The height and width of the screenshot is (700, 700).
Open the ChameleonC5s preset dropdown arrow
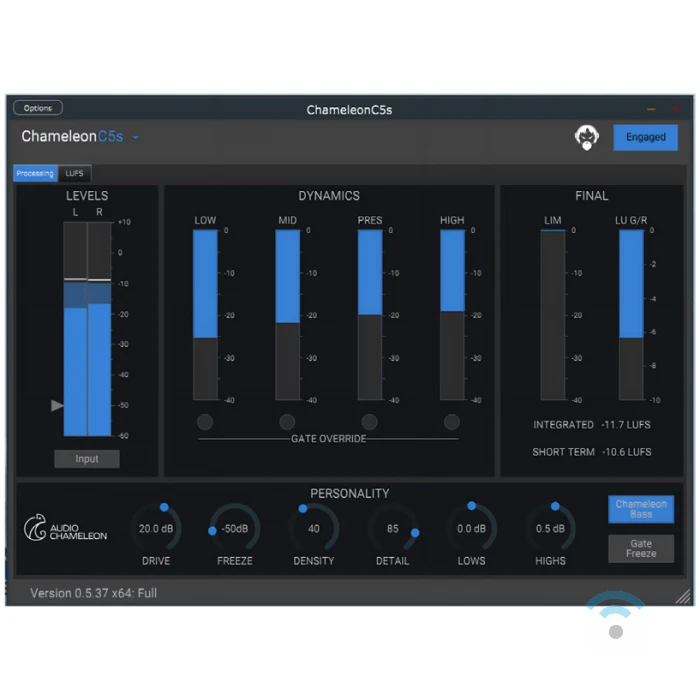coord(136,137)
